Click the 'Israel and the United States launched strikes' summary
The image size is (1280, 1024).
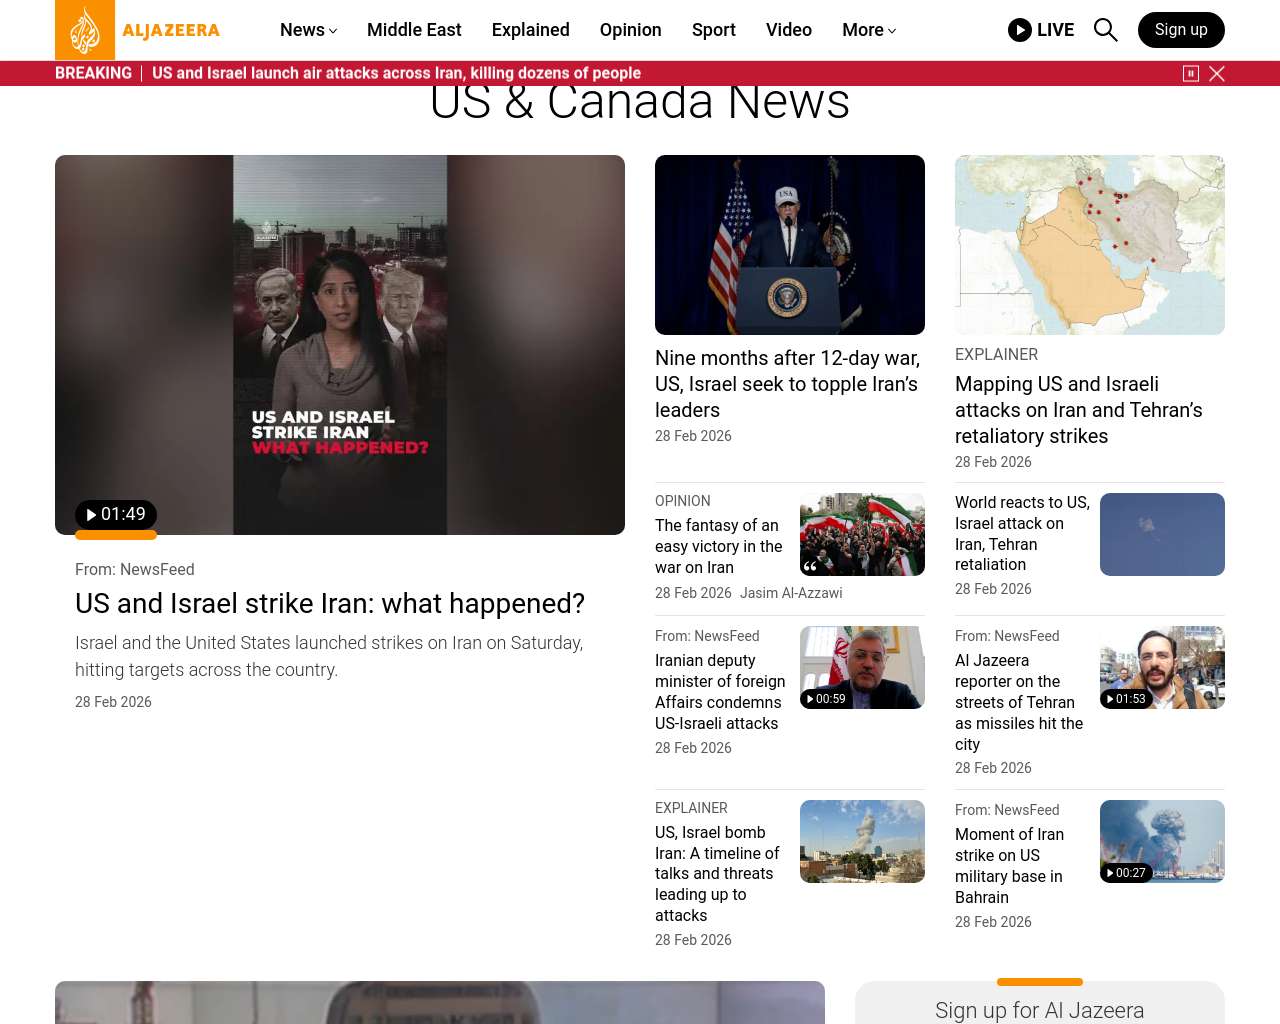329,656
